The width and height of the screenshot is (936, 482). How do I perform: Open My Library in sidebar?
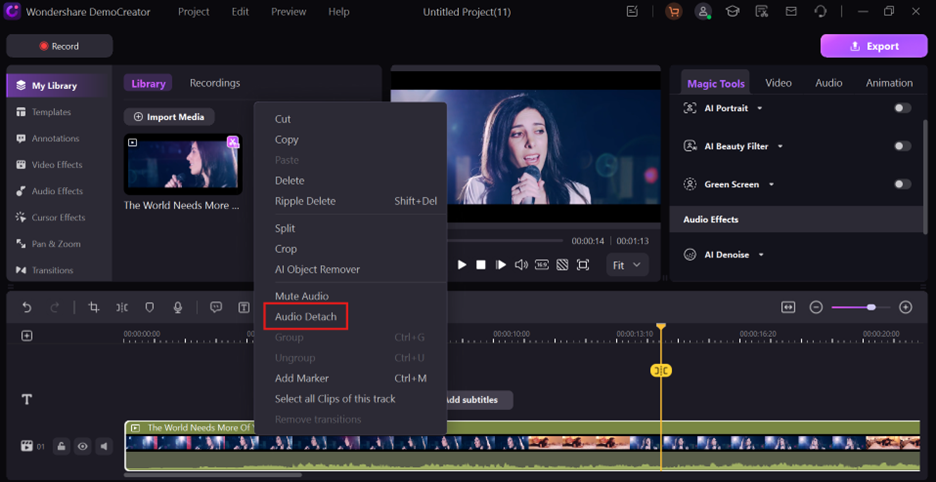coord(59,85)
